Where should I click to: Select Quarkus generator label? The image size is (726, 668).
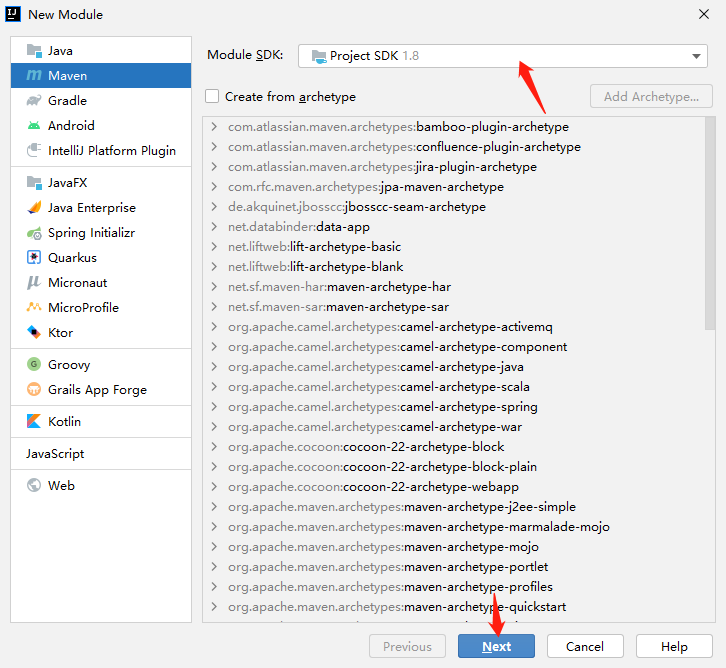coord(72,258)
